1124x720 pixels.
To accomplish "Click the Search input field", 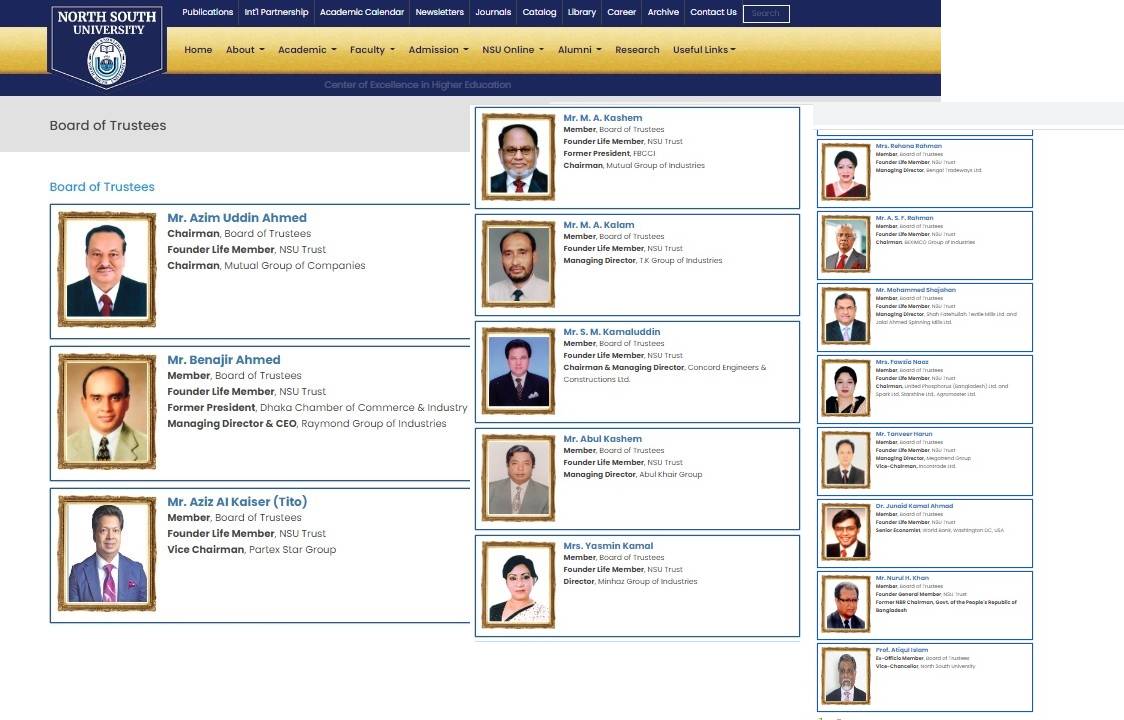I will 766,14.
